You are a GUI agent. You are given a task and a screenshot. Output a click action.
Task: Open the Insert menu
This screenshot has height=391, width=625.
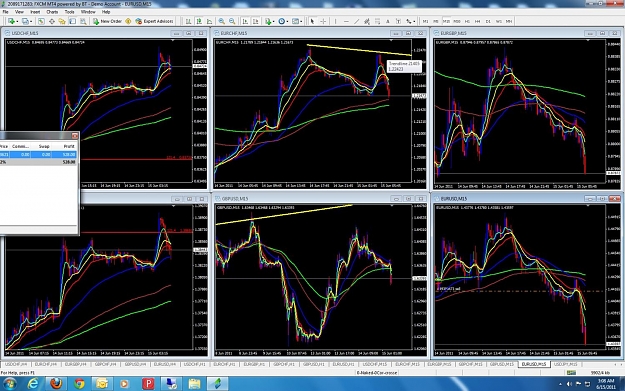click(x=35, y=12)
